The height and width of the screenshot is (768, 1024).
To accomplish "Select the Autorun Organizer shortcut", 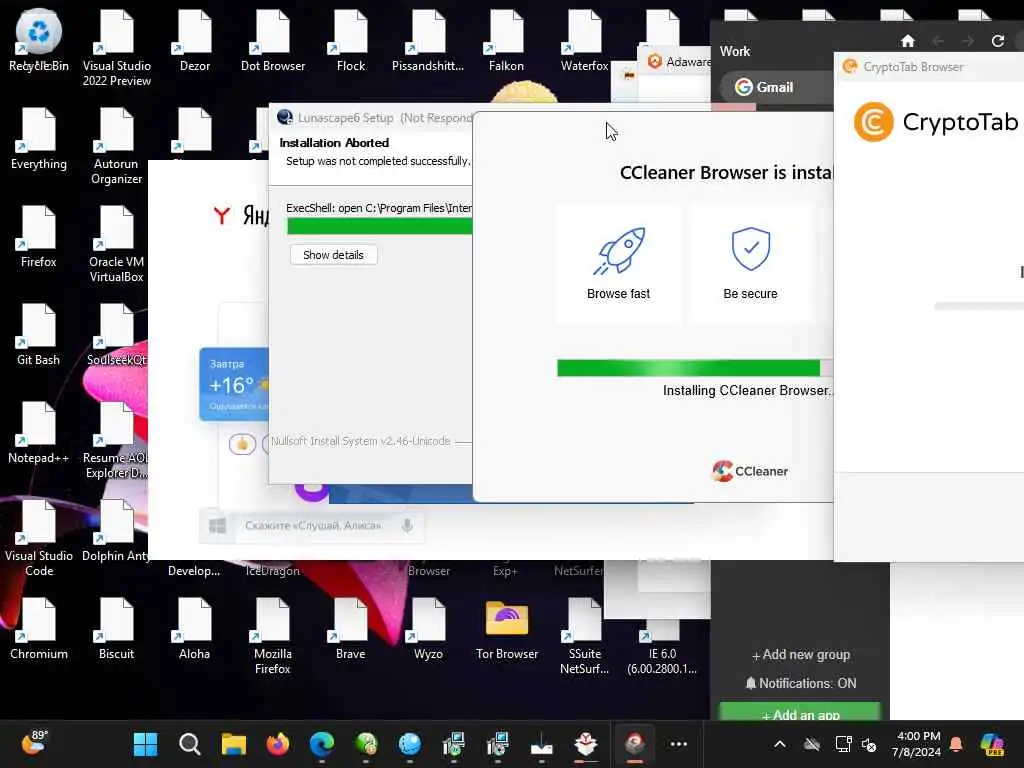I will (116, 146).
